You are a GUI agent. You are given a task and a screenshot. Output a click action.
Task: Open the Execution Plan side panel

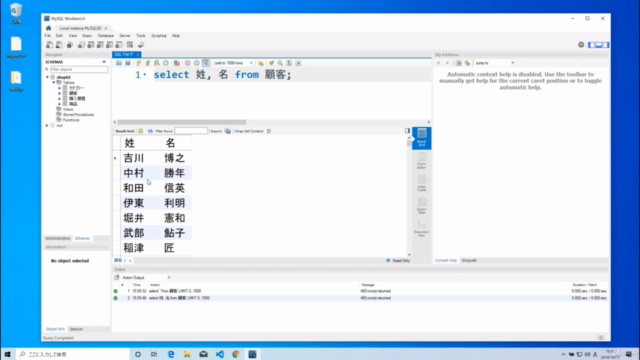(x=422, y=229)
